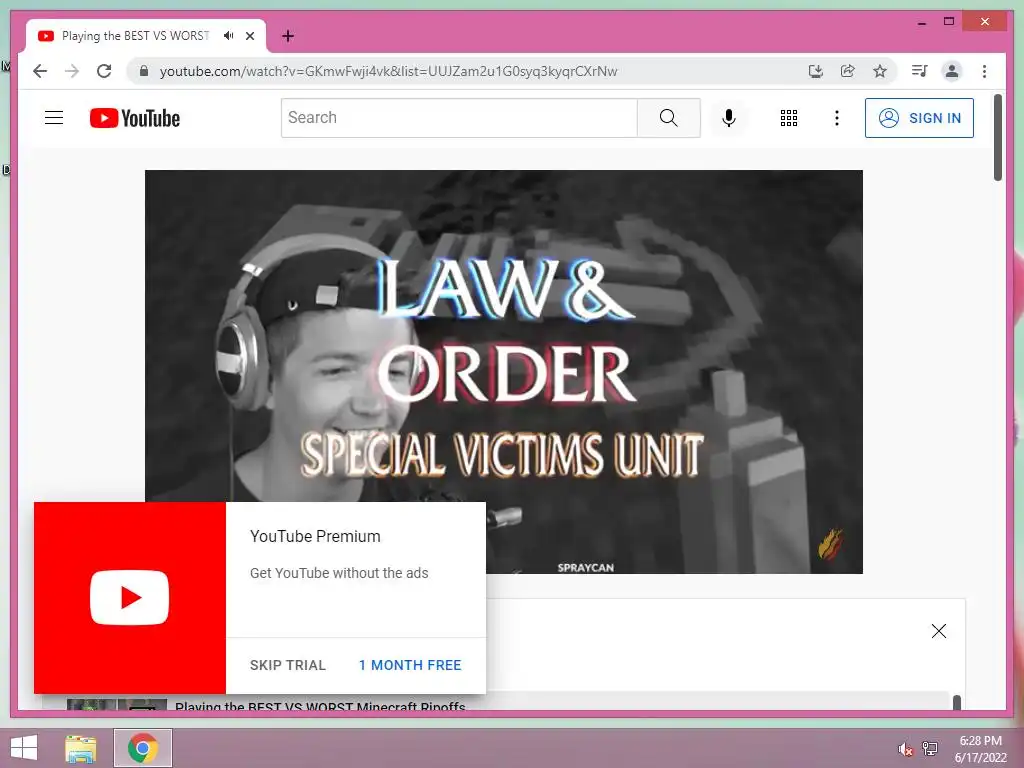Mute the tab with its speaker icon
The image size is (1024, 768).
229,36
